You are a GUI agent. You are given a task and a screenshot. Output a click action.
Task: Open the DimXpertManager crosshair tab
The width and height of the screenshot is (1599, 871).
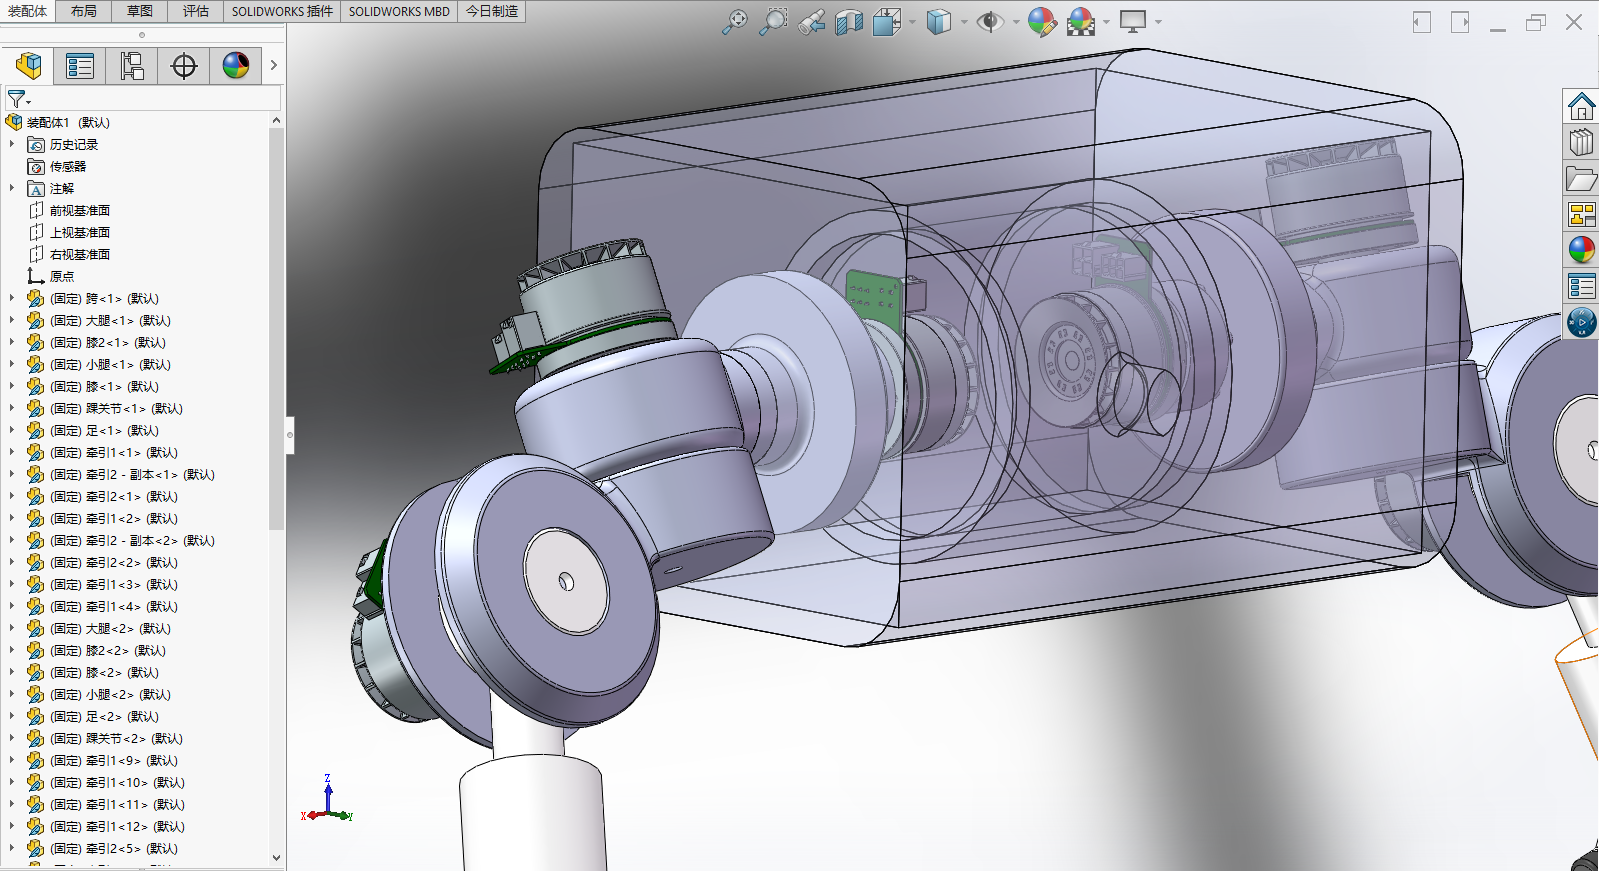tap(184, 66)
